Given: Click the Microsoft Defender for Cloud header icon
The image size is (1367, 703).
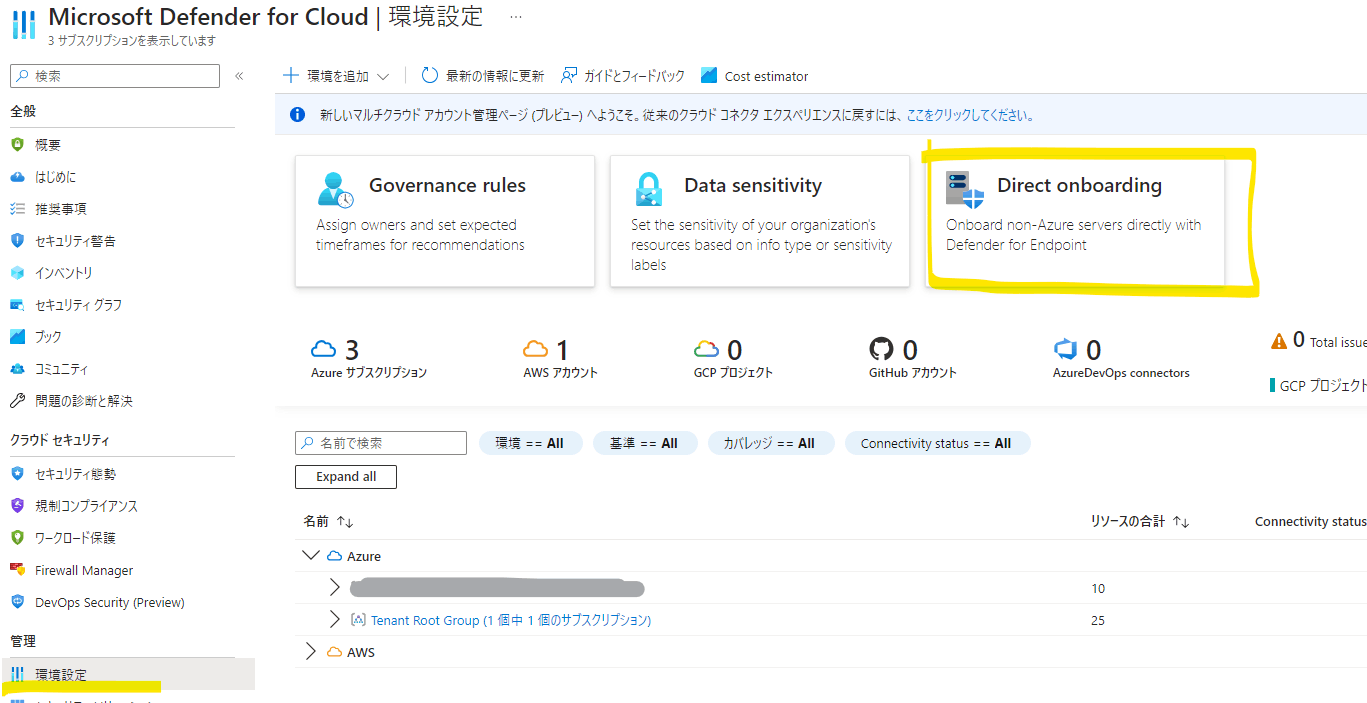Looking at the screenshot, I should [x=23, y=25].
